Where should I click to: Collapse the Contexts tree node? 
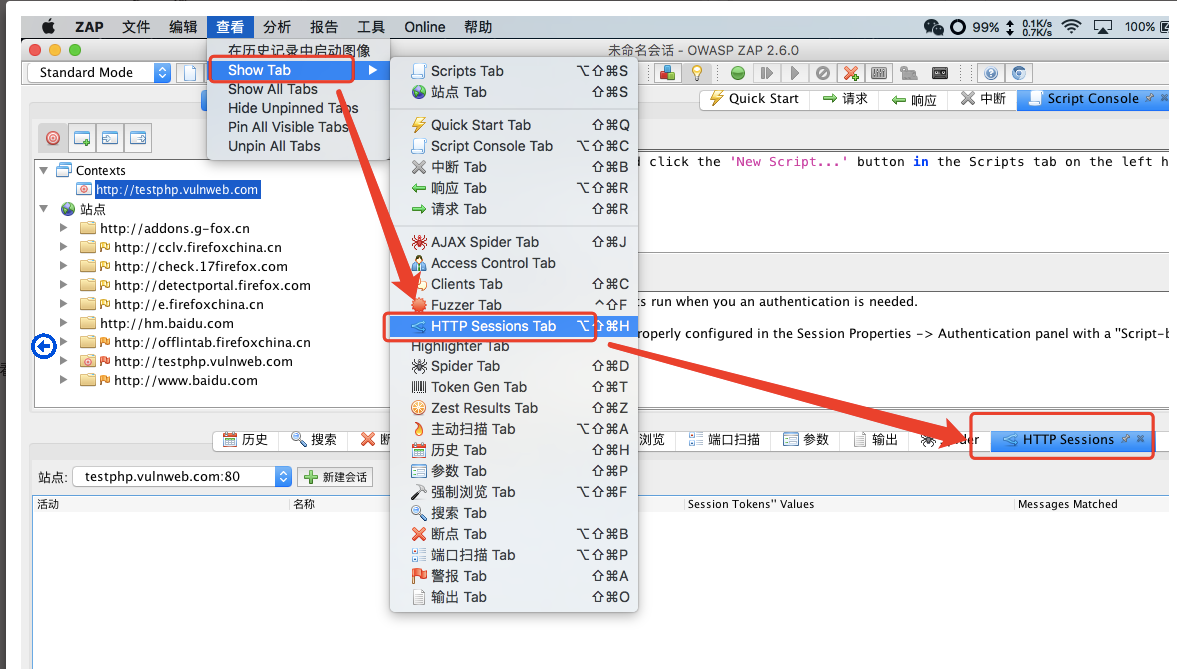(44, 170)
